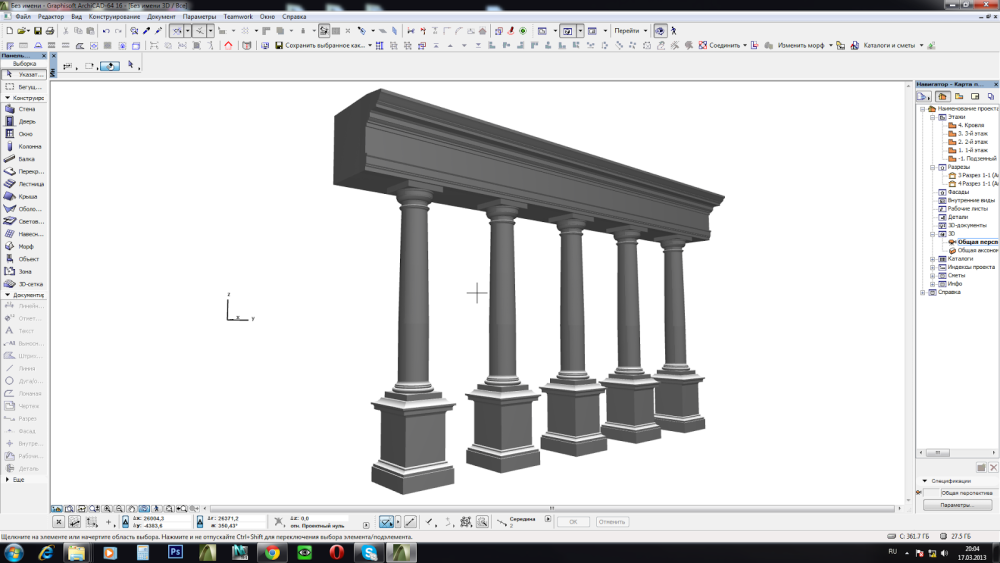Toggle the diagonal line button in tracker bar
Viewport: 1000px width, 563px height.
pos(410,522)
